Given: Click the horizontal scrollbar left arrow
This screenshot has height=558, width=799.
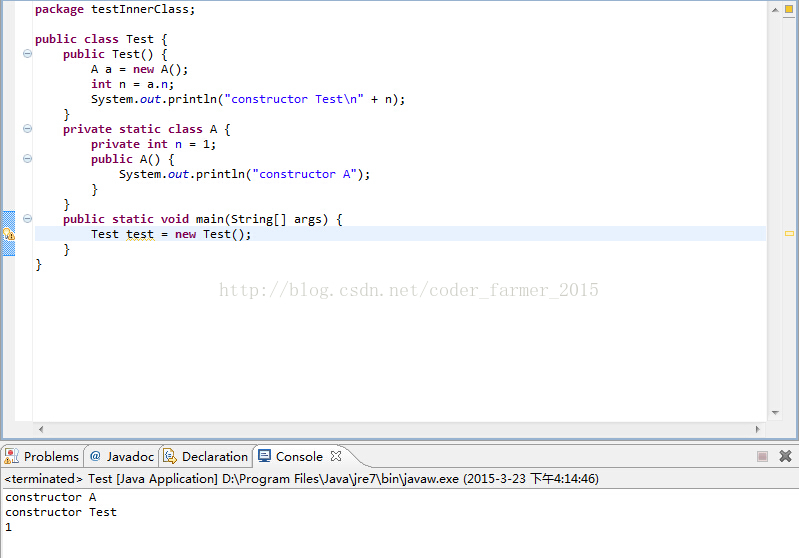Looking at the screenshot, I should 41,430.
